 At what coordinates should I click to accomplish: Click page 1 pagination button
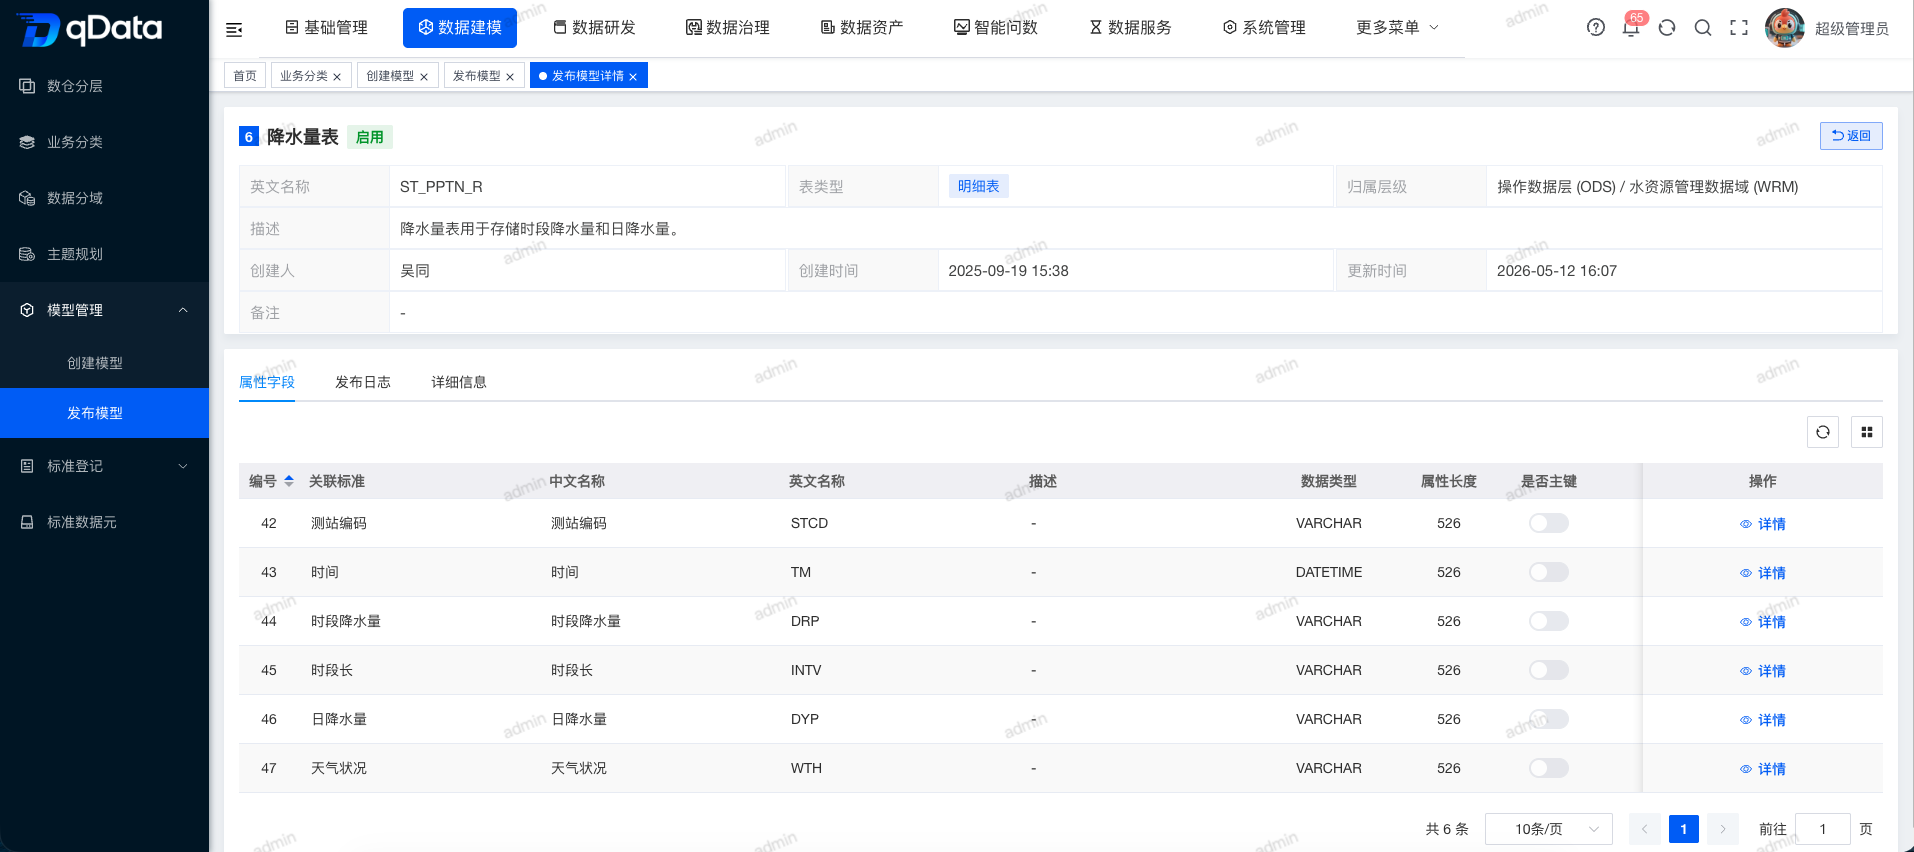(1684, 829)
